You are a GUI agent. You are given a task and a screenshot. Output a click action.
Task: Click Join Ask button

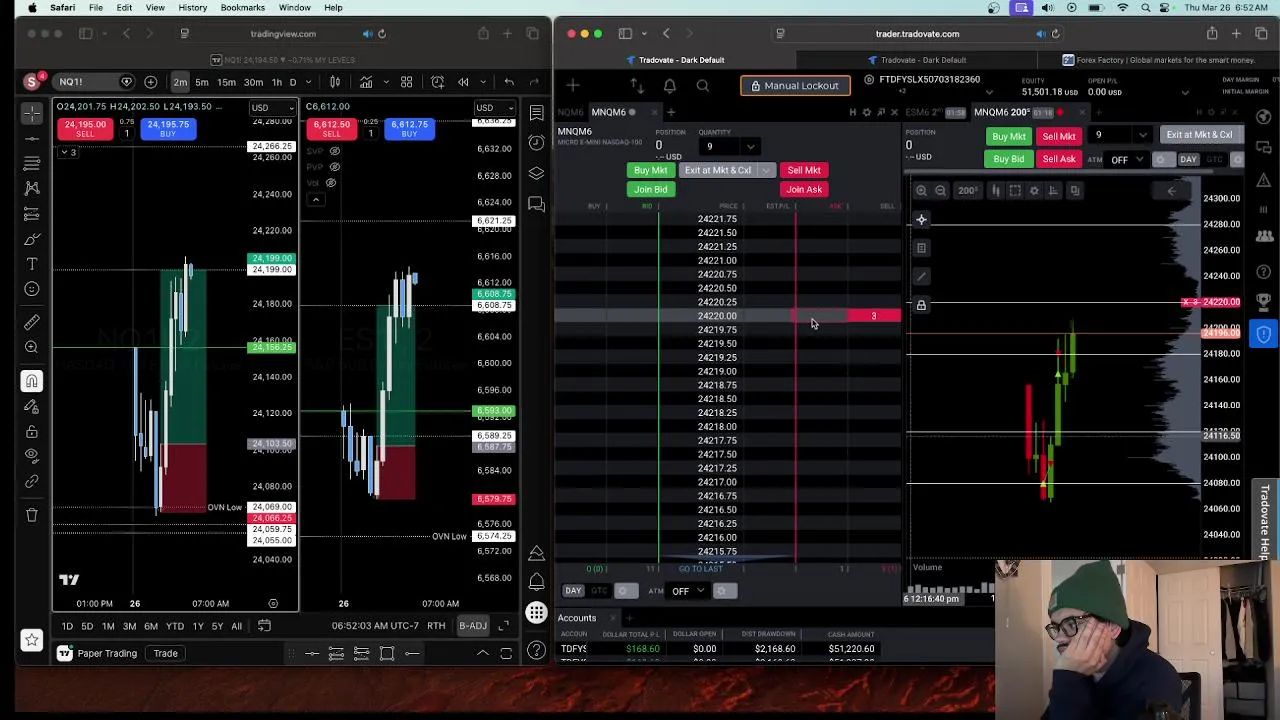point(804,190)
